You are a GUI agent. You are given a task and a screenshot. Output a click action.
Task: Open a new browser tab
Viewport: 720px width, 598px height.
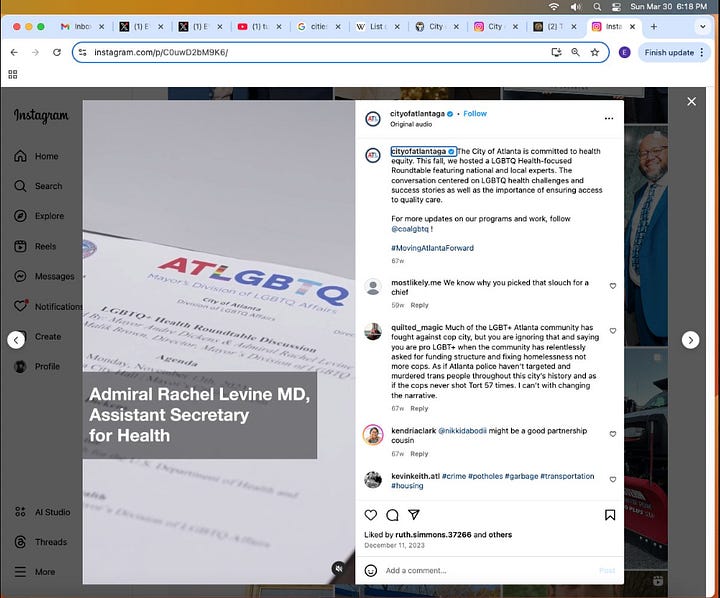tap(653, 27)
